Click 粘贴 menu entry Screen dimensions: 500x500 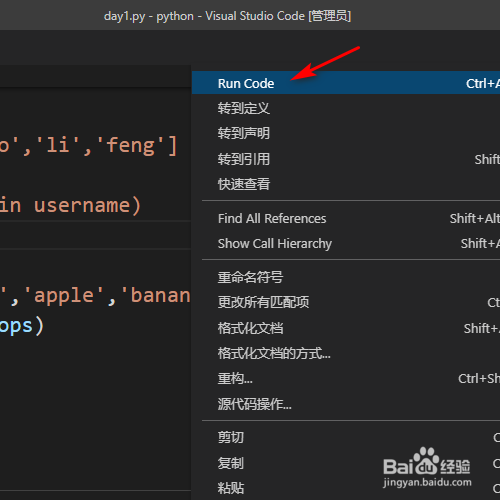[x=346, y=488]
